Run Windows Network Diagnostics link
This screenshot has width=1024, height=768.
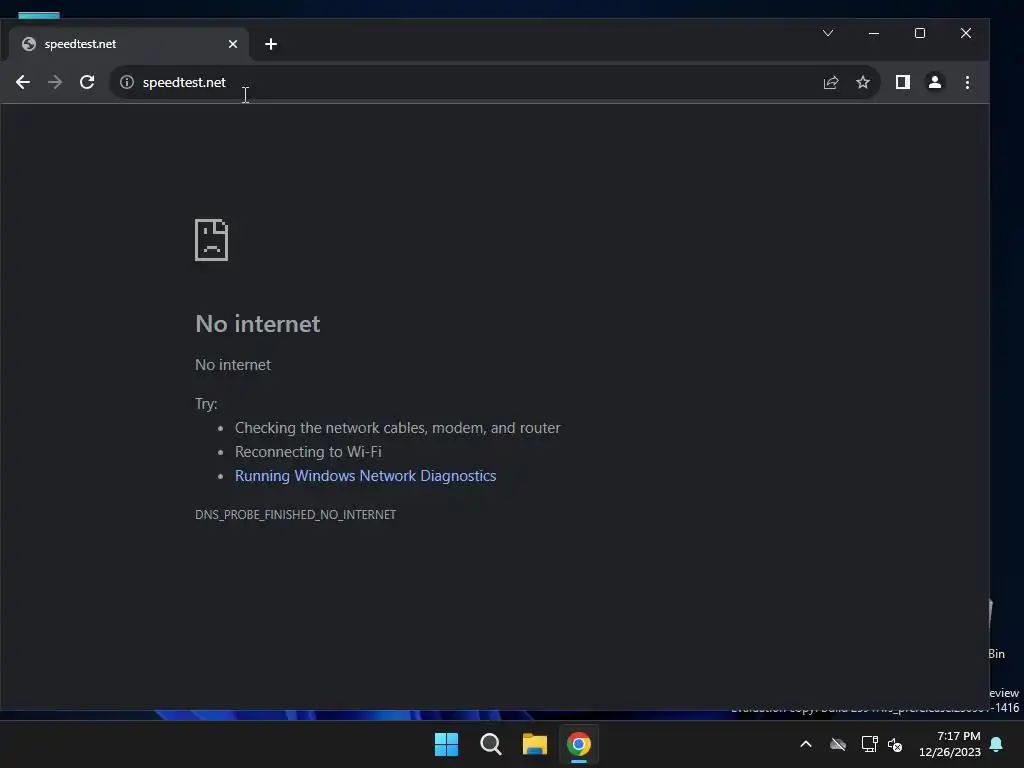[x=366, y=475]
